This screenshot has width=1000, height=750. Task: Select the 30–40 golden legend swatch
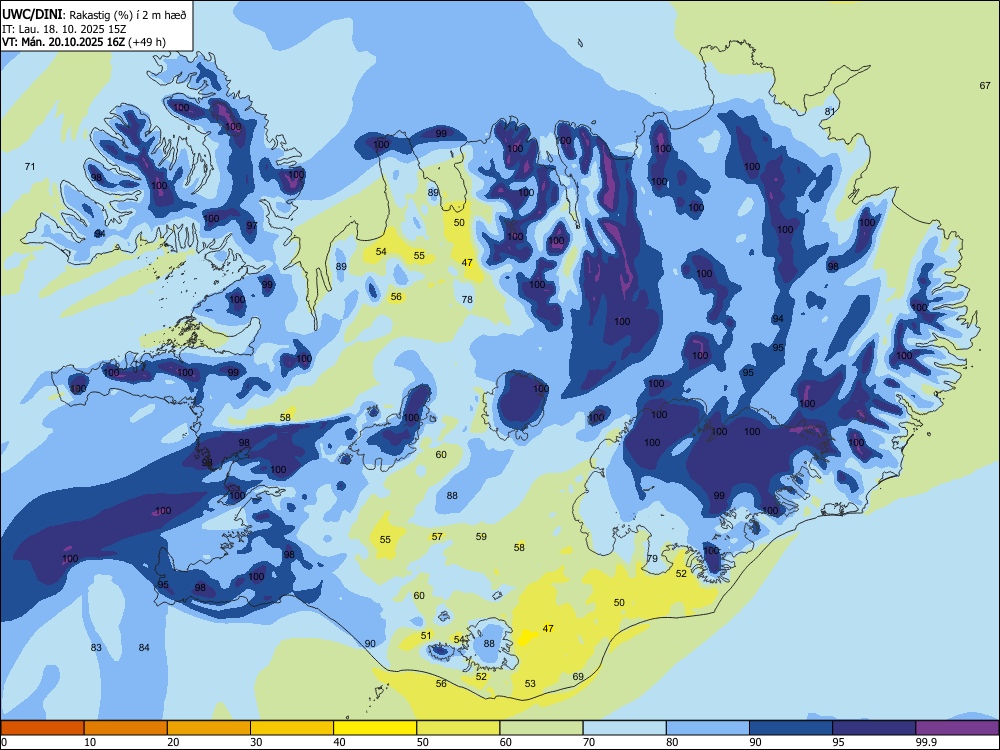tap(292, 728)
